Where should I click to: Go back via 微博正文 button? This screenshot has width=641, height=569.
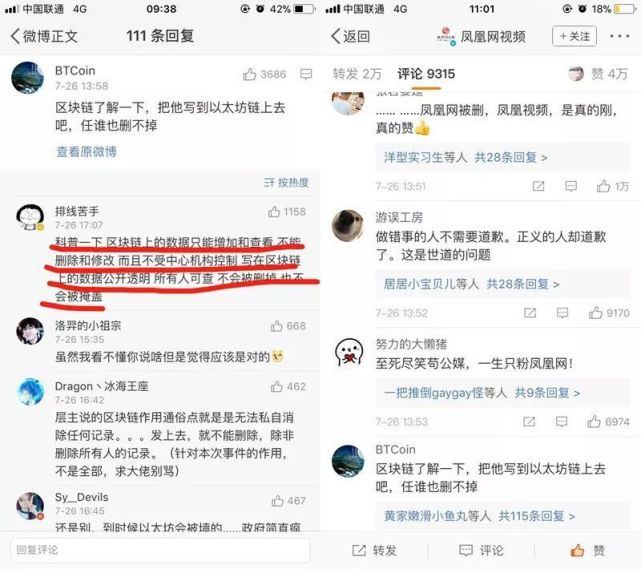pos(44,36)
